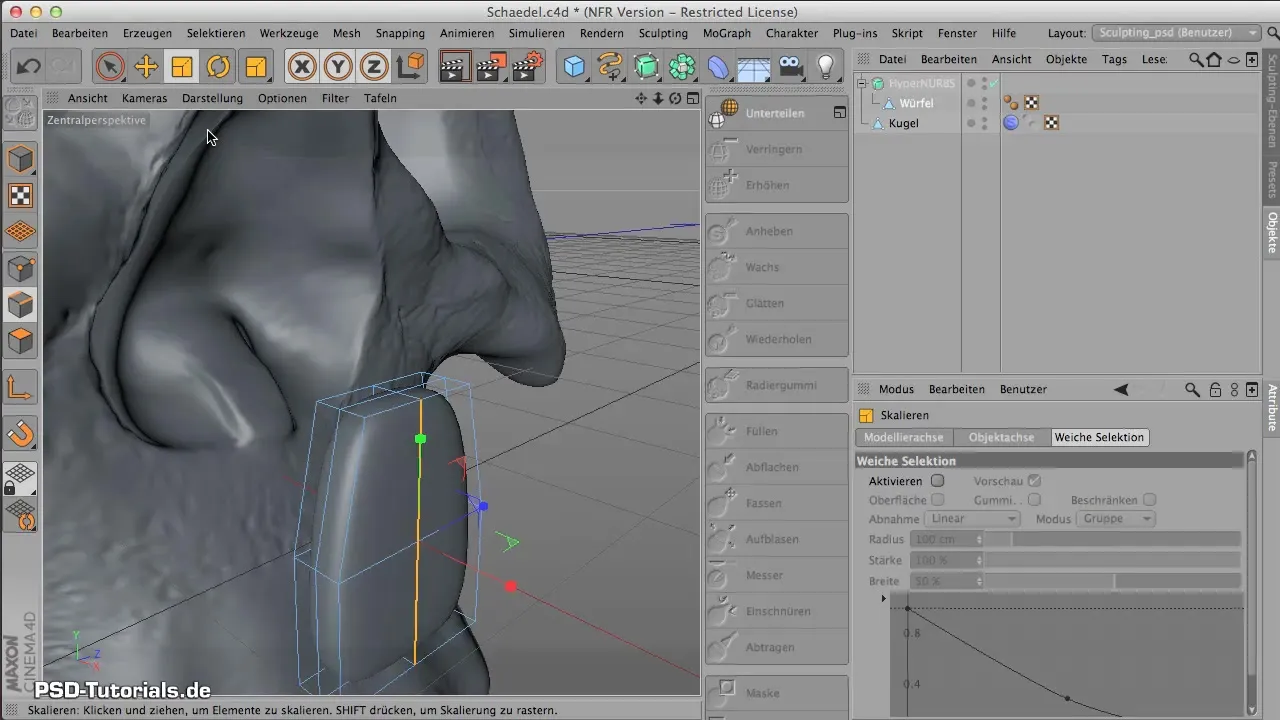1280x720 pixels.
Task: Toggle the world coordinate system icon
Action: (x=410, y=67)
